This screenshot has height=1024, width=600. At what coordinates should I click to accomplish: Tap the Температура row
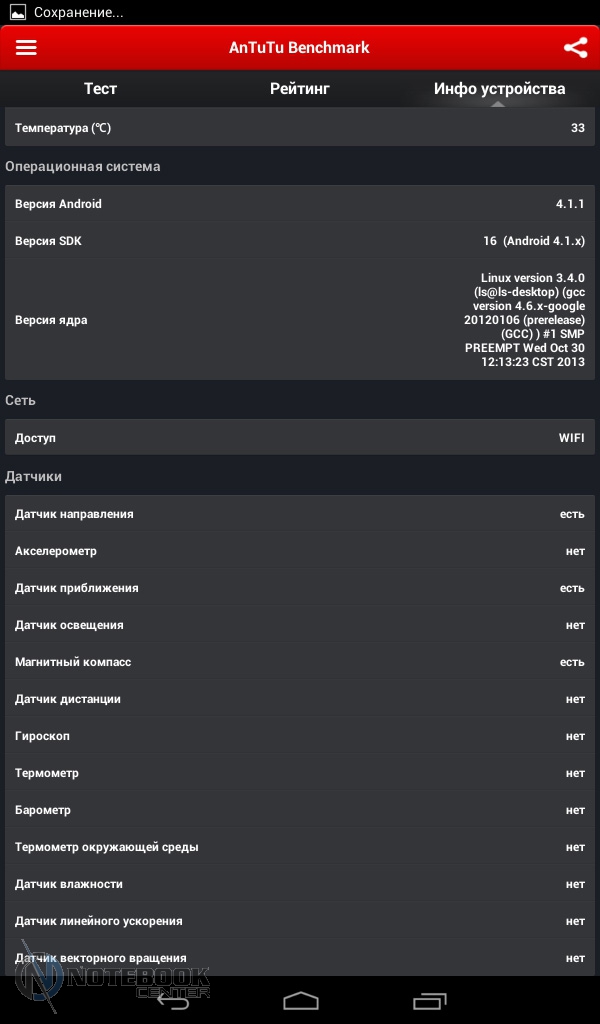pos(300,128)
